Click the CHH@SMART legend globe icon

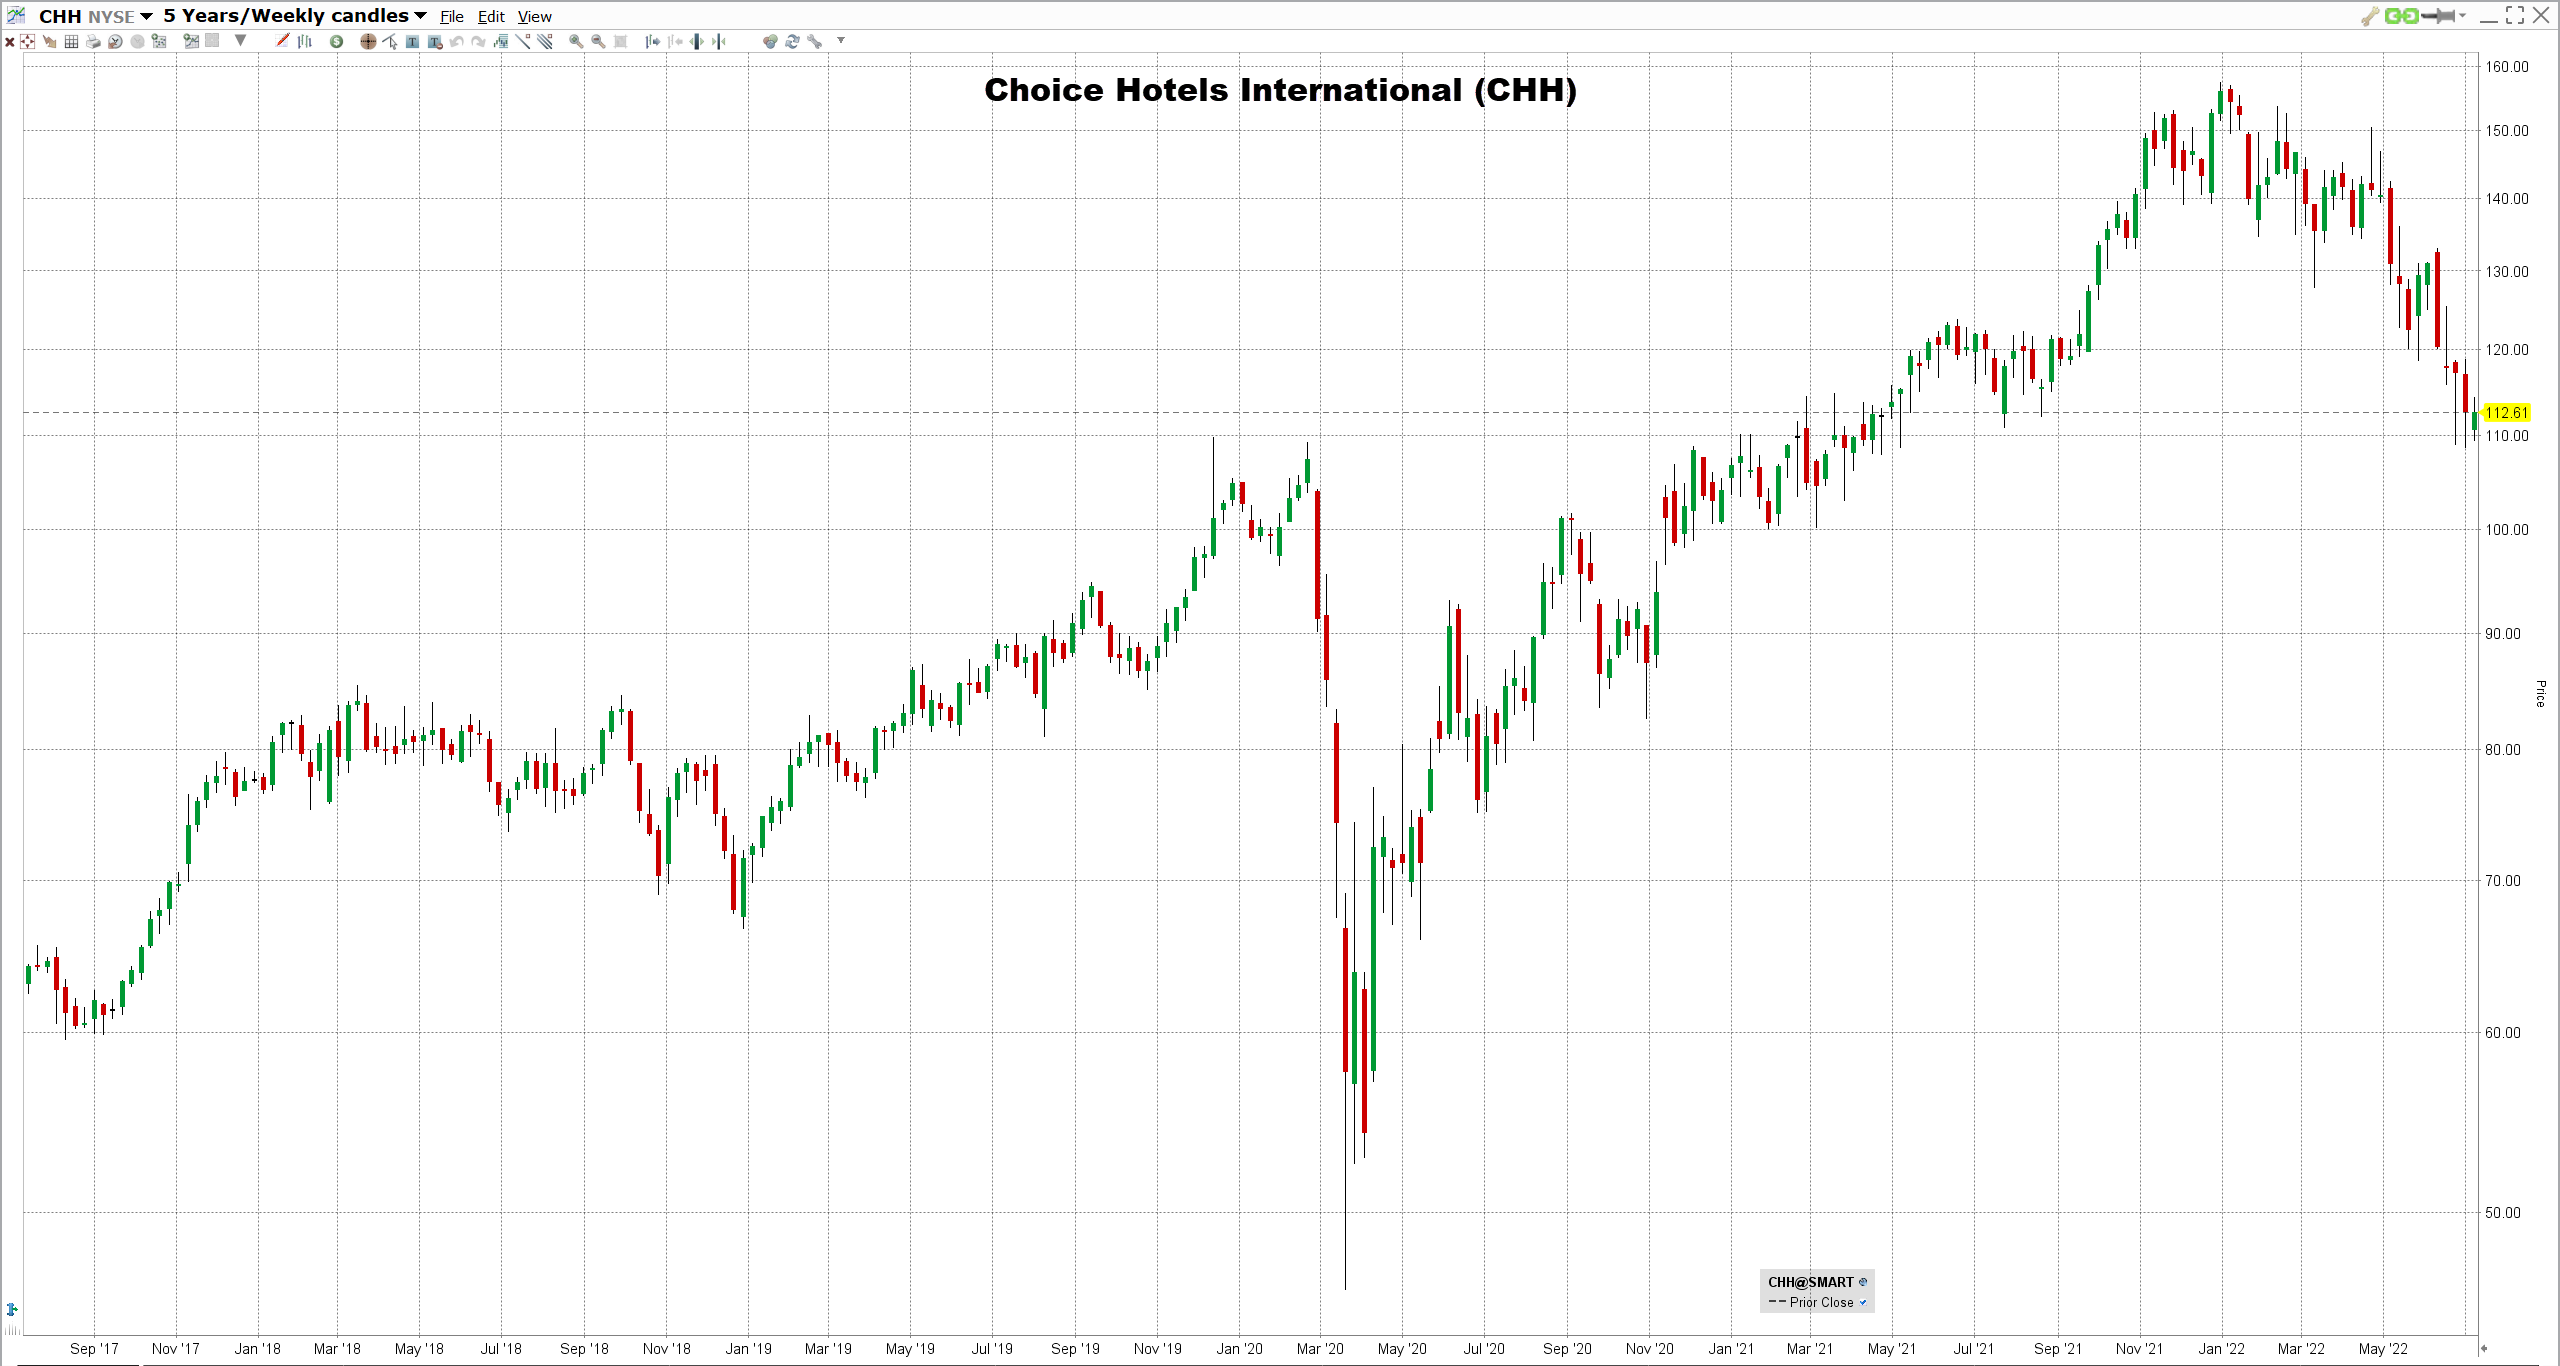click(1863, 1282)
